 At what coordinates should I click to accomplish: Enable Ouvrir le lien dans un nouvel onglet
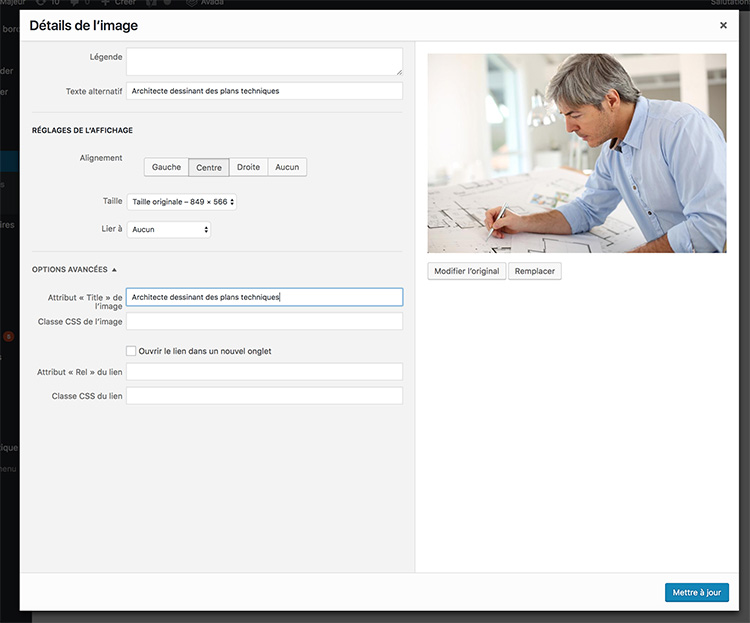(131, 351)
